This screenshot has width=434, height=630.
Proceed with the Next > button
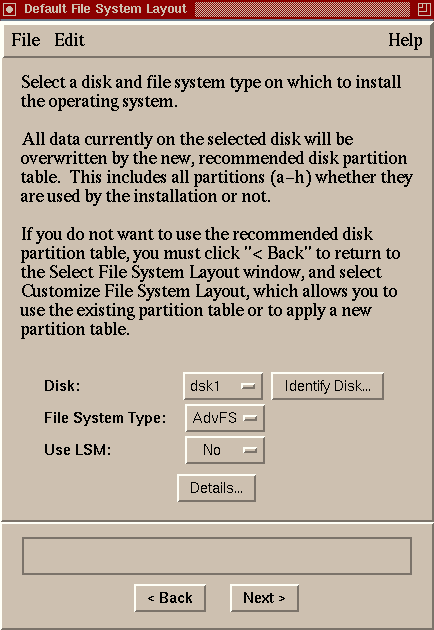264,598
